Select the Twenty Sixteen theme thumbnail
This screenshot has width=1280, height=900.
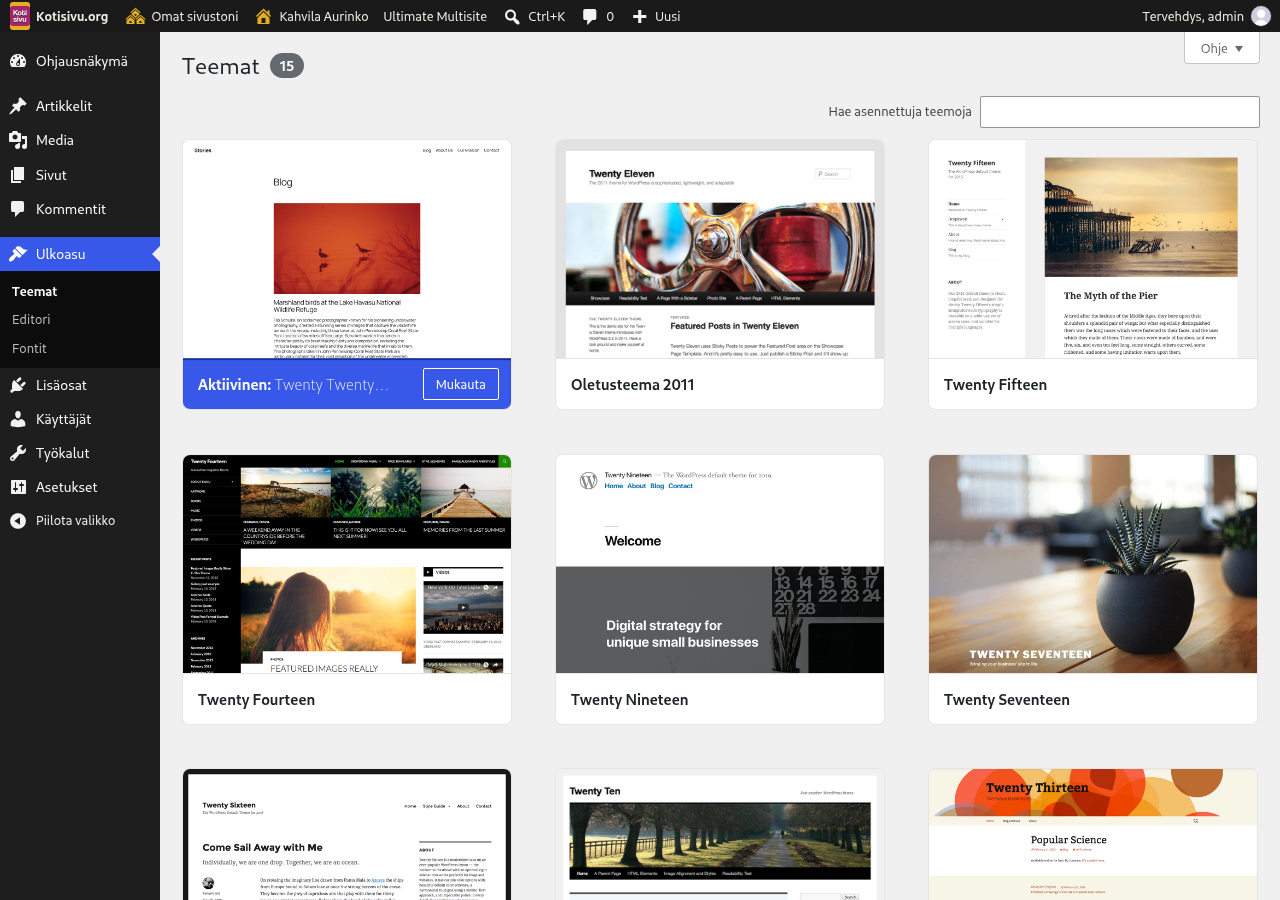[x=347, y=835]
